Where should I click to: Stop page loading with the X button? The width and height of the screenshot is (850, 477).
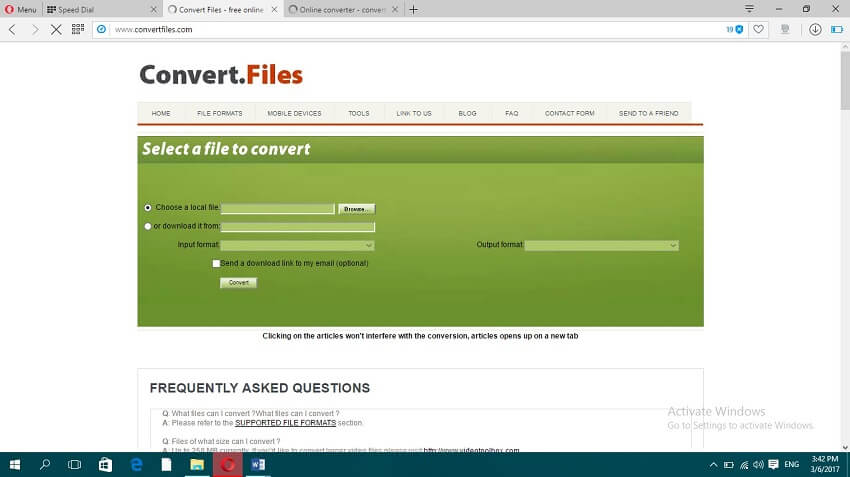(56, 29)
